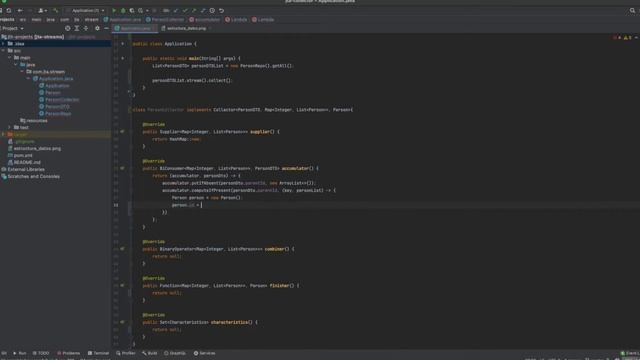Screen dimensions: 640x360
Task: Select External Libraries in project tree
Action: 23,169
